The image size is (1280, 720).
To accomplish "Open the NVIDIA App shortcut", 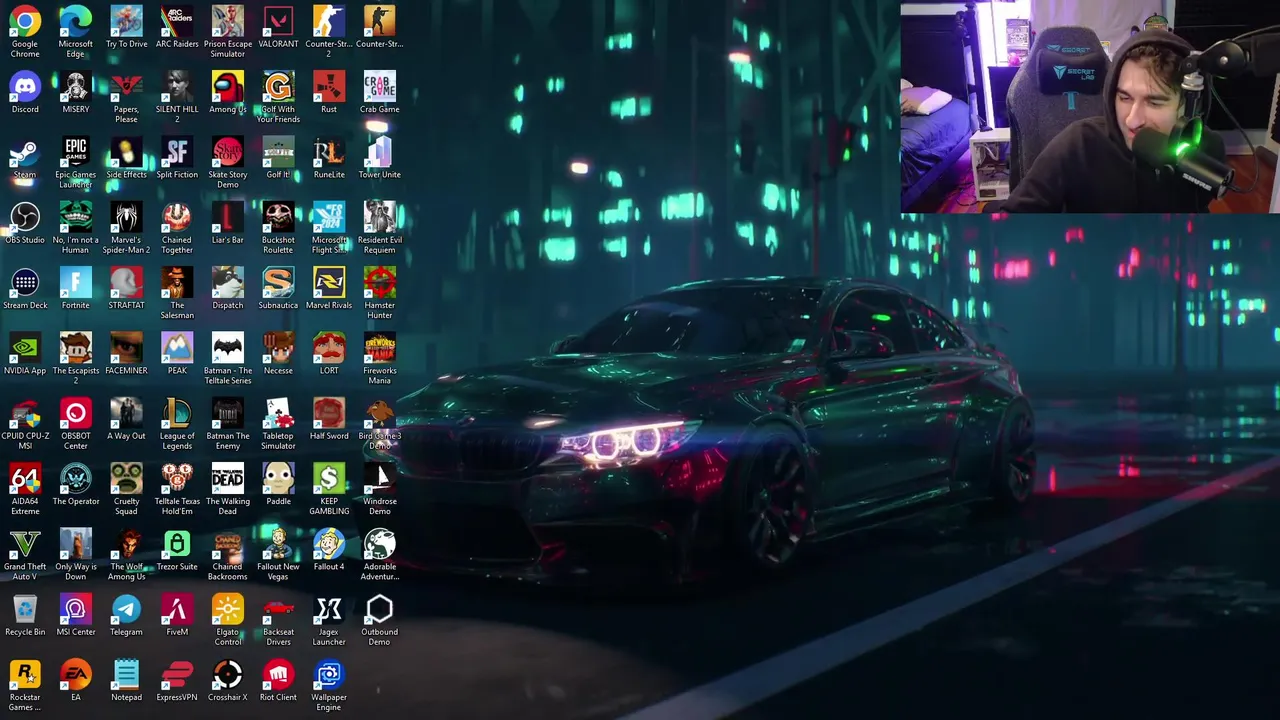I will (x=25, y=349).
